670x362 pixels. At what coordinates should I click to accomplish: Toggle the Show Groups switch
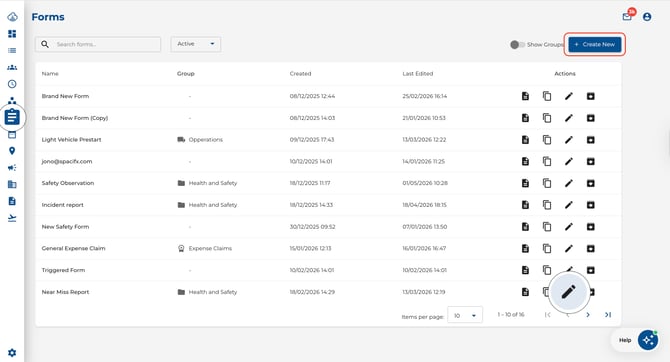click(517, 44)
